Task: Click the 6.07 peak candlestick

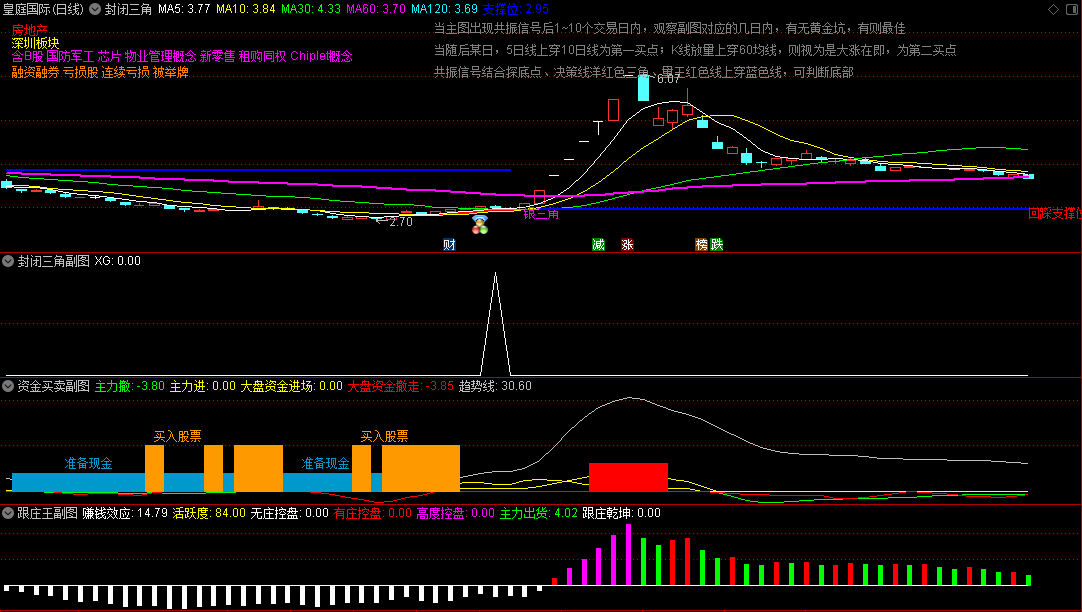Action: pos(643,88)
